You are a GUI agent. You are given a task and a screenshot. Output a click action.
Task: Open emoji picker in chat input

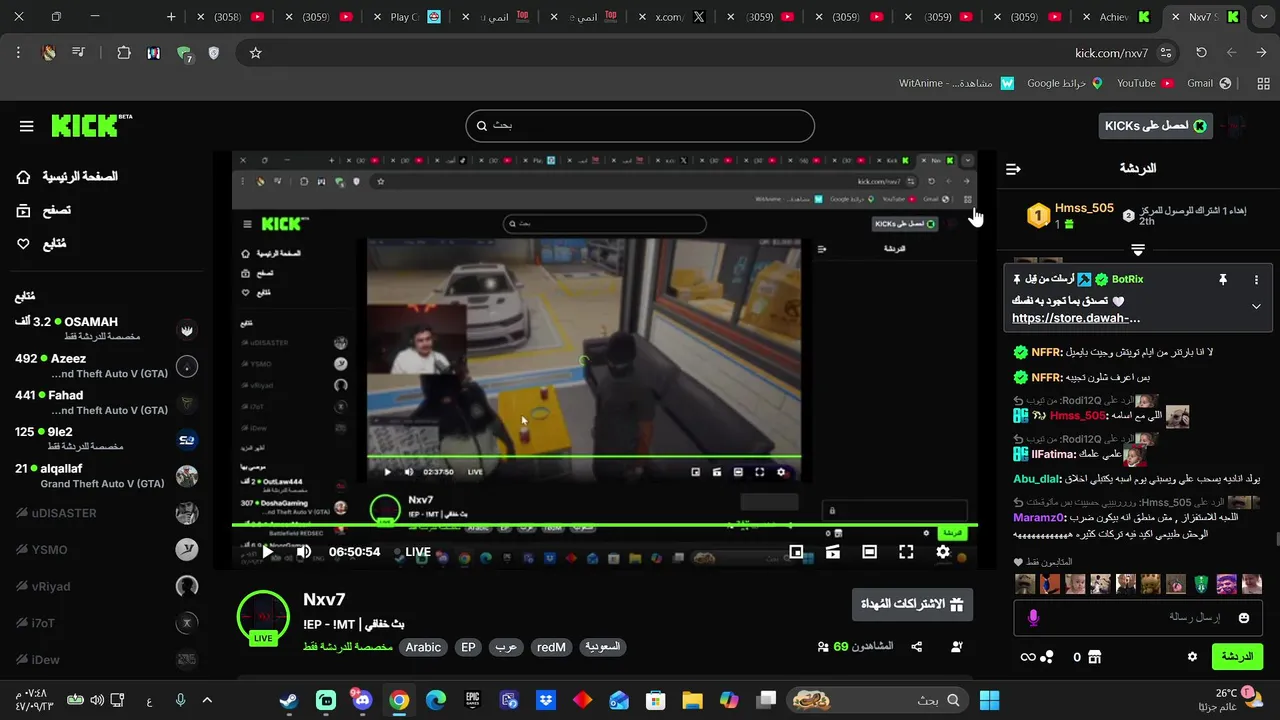click(x=1244, y=618)
